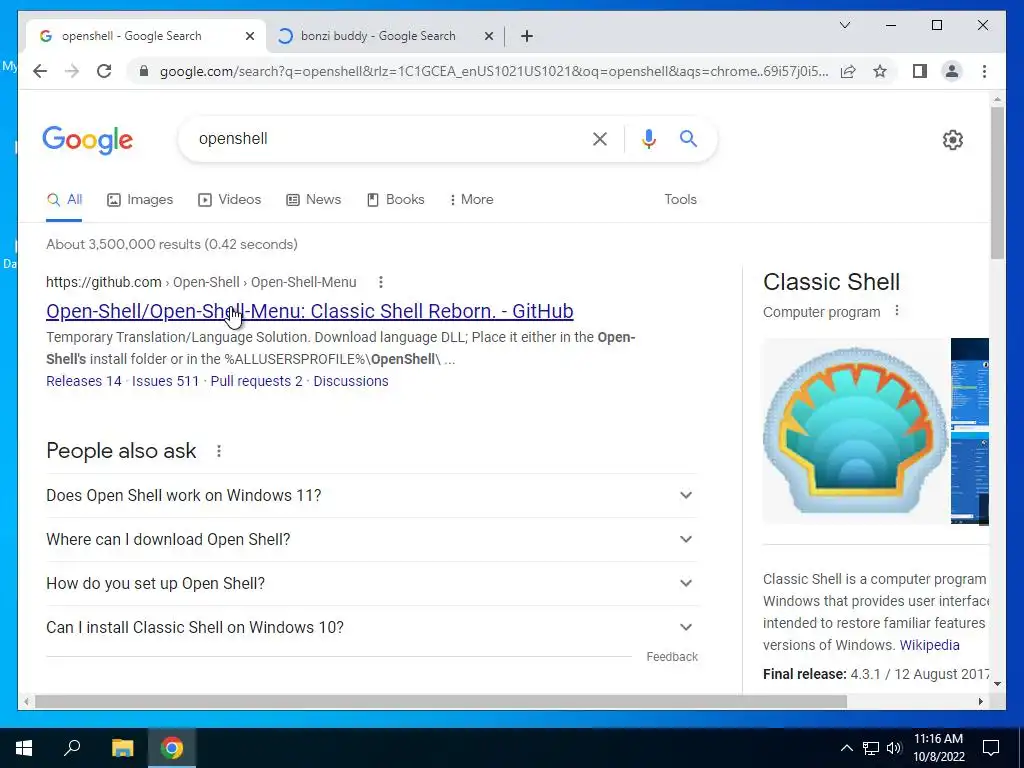Start voice search with the microphone
This screenshot has height=768, width=1024.
[648, 138]
